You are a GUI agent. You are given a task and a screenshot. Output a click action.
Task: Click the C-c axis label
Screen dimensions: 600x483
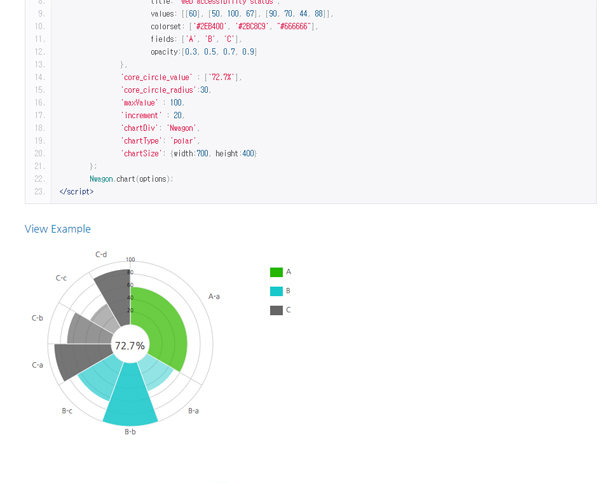coord(61,278)
